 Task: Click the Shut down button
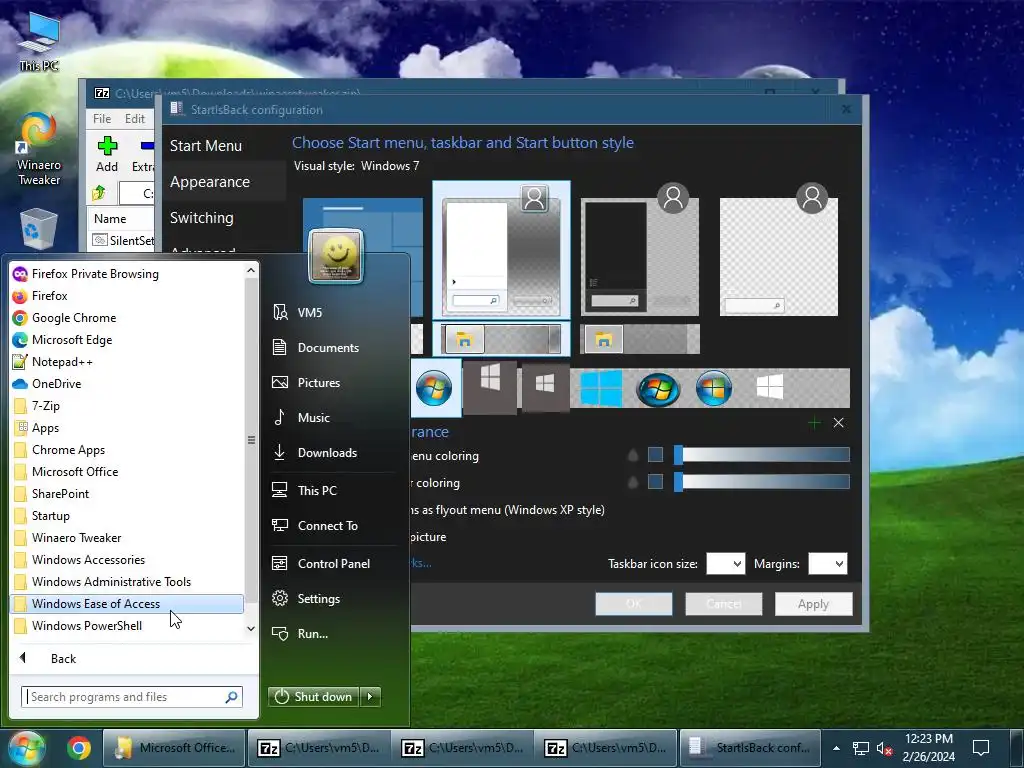pos(313,697)
